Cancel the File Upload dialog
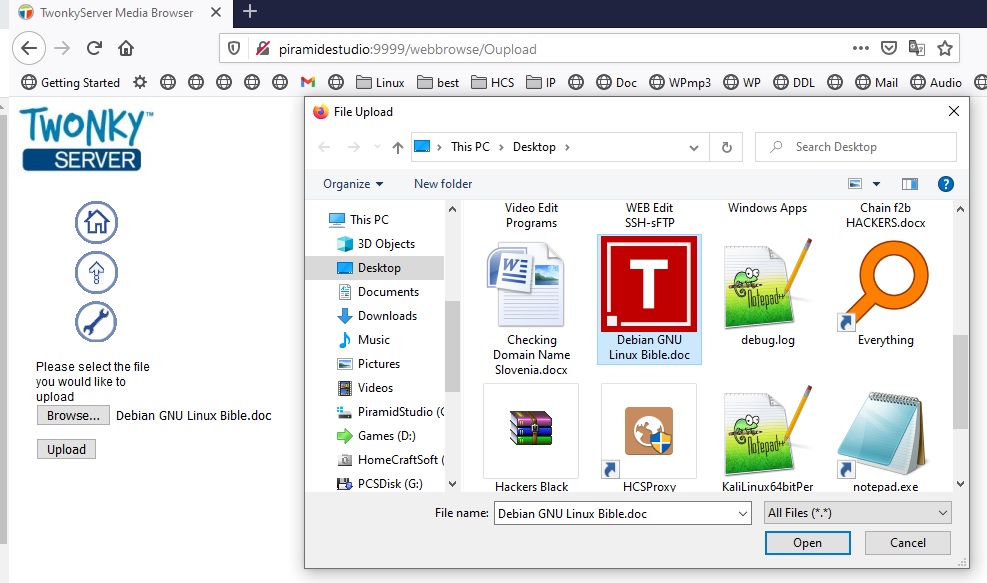The width and height of the screenshot is (987, 583). point(908,543)
